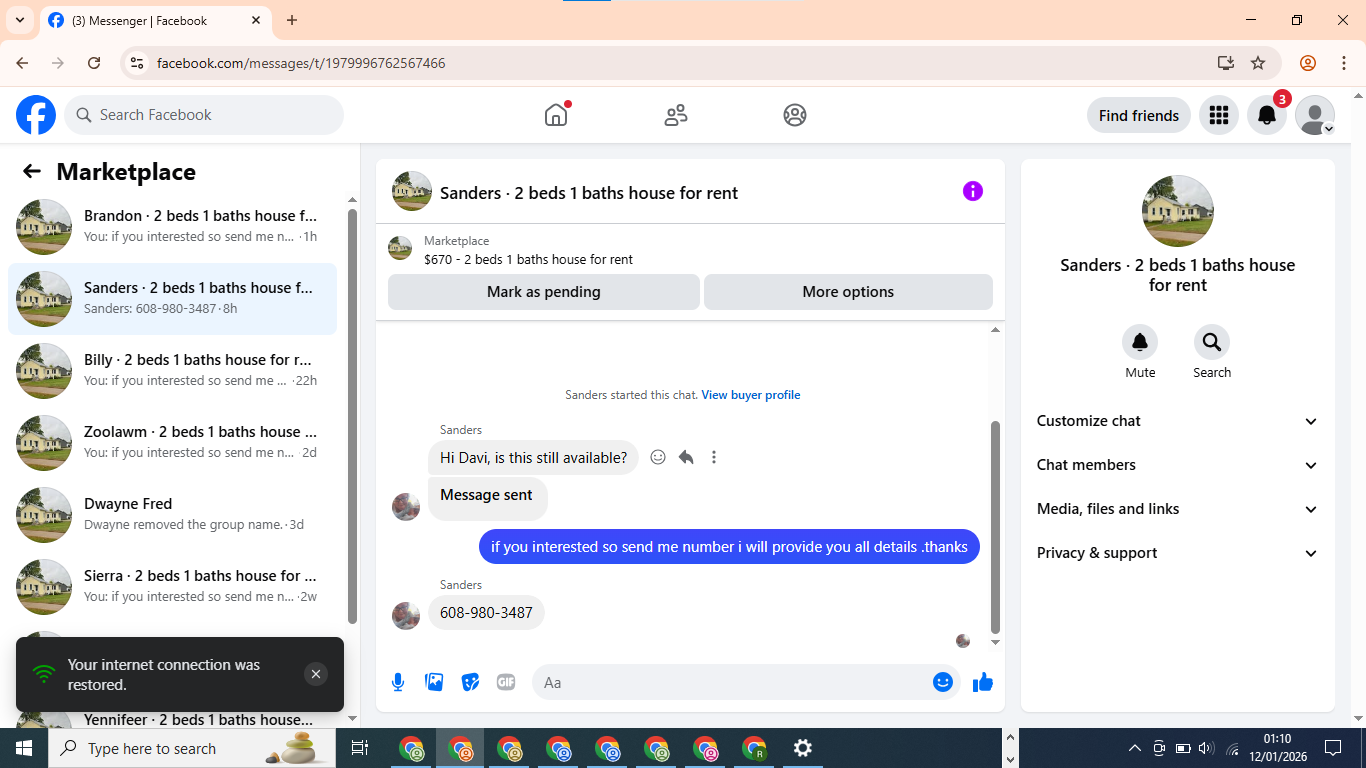Send a thumbs-up like
This screenshot has width=1366, height=768.
point(983,682)
